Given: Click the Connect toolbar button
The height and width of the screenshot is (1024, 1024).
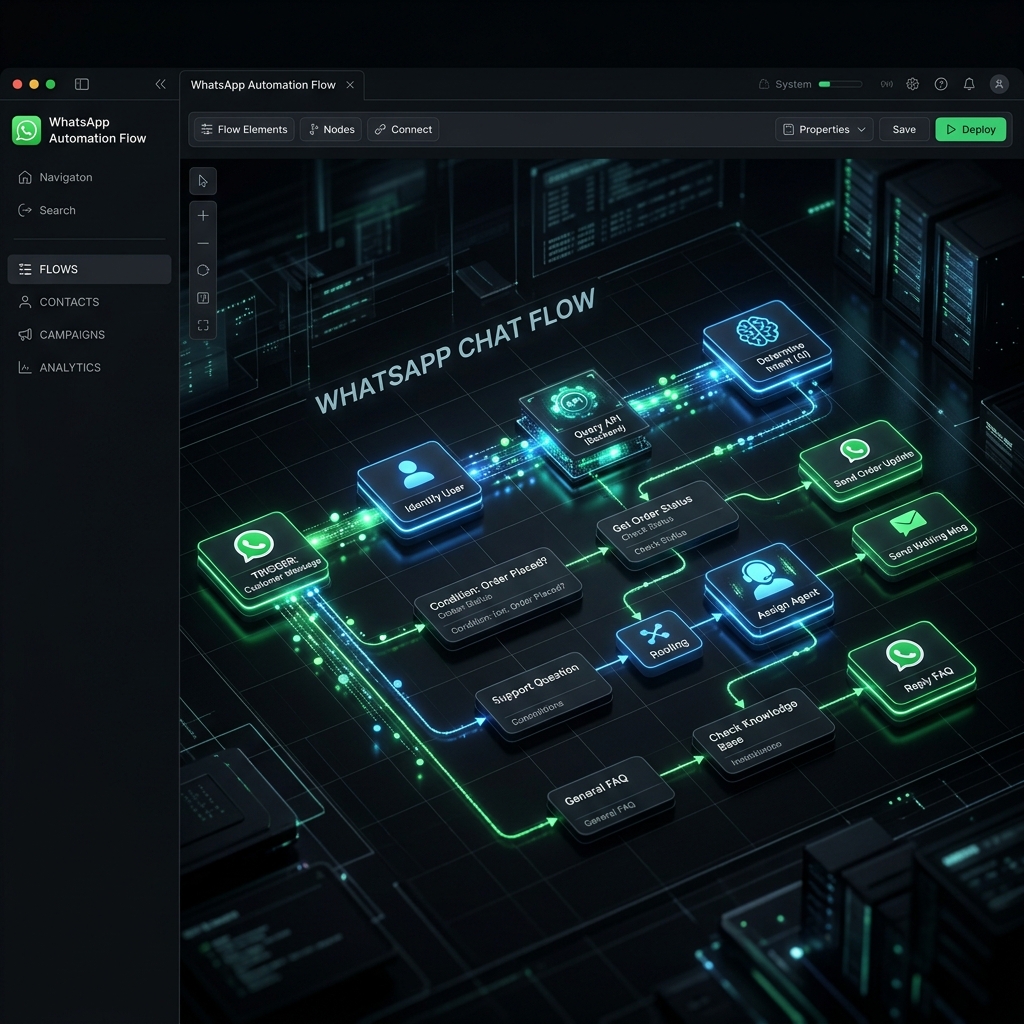Looking at the screenshot, I should (403, 129).
